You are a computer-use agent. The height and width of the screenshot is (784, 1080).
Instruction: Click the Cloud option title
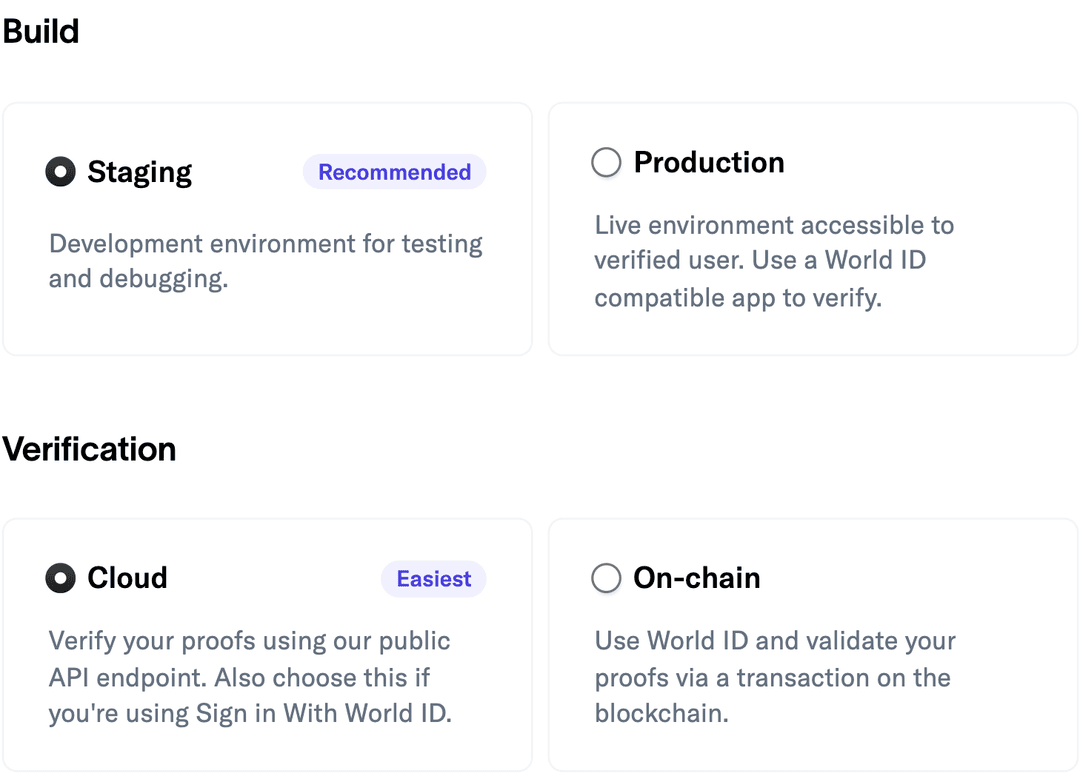127,578
